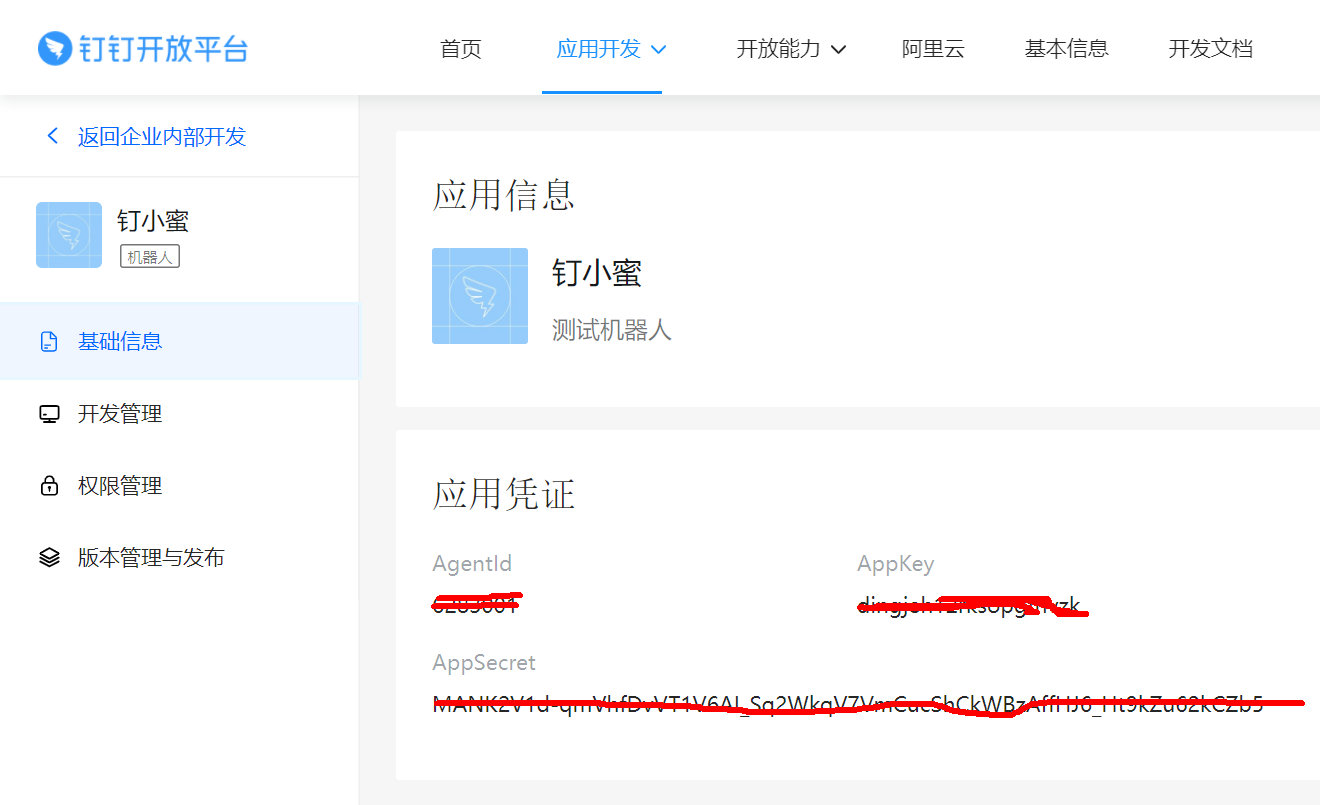Expand the 开放能力 dropdown arrow
The image size is (1320, 805).
pos(839,50)
